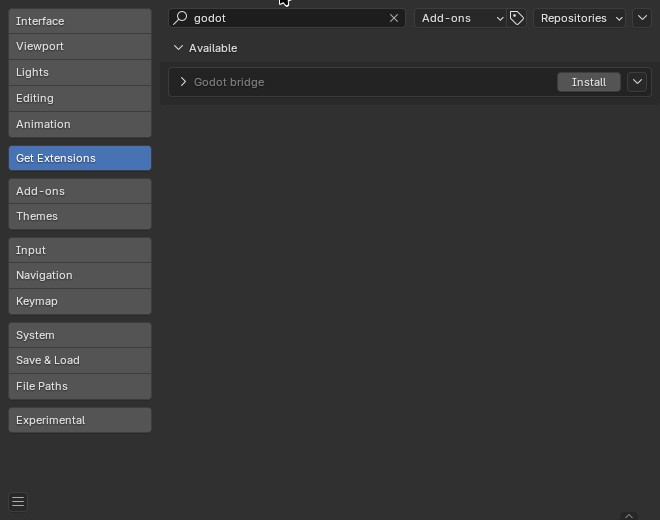Open the tag filter icon
Screen dimensions: 660x520
tap(517, 18)
